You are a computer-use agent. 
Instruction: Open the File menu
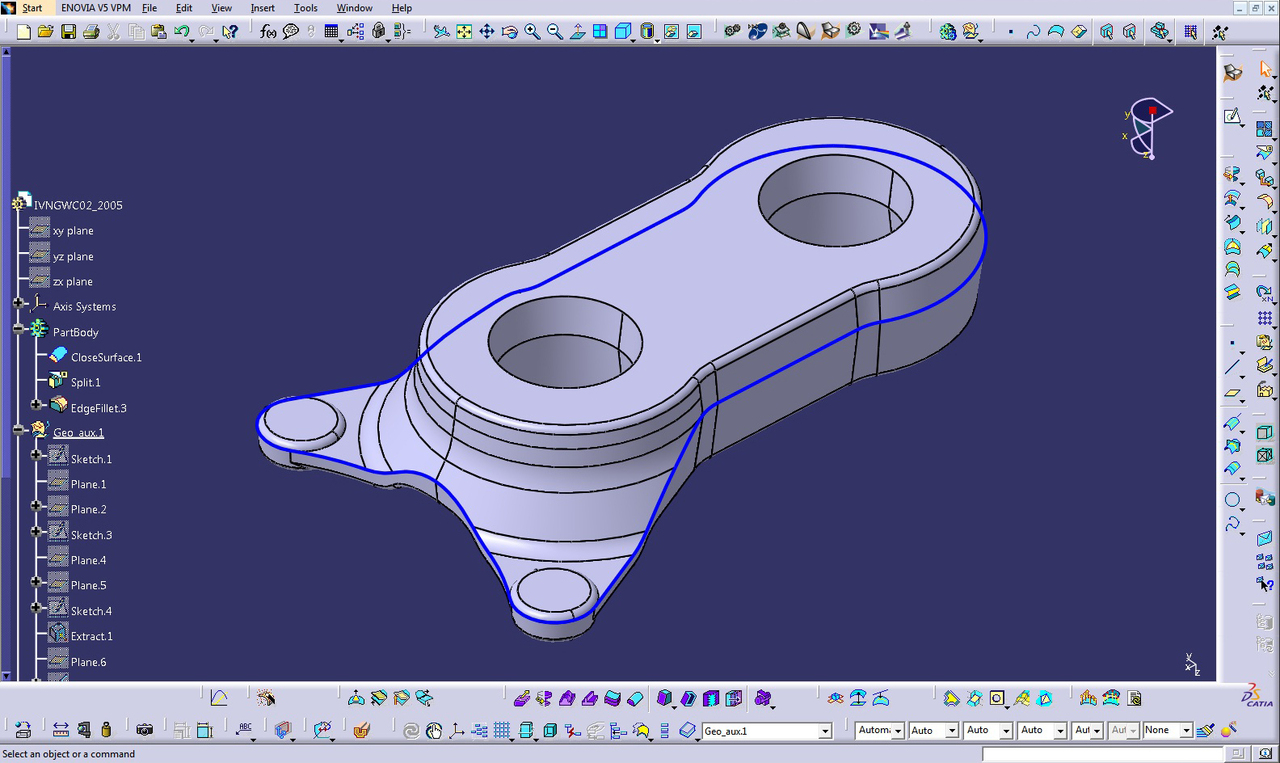point(149,8)
